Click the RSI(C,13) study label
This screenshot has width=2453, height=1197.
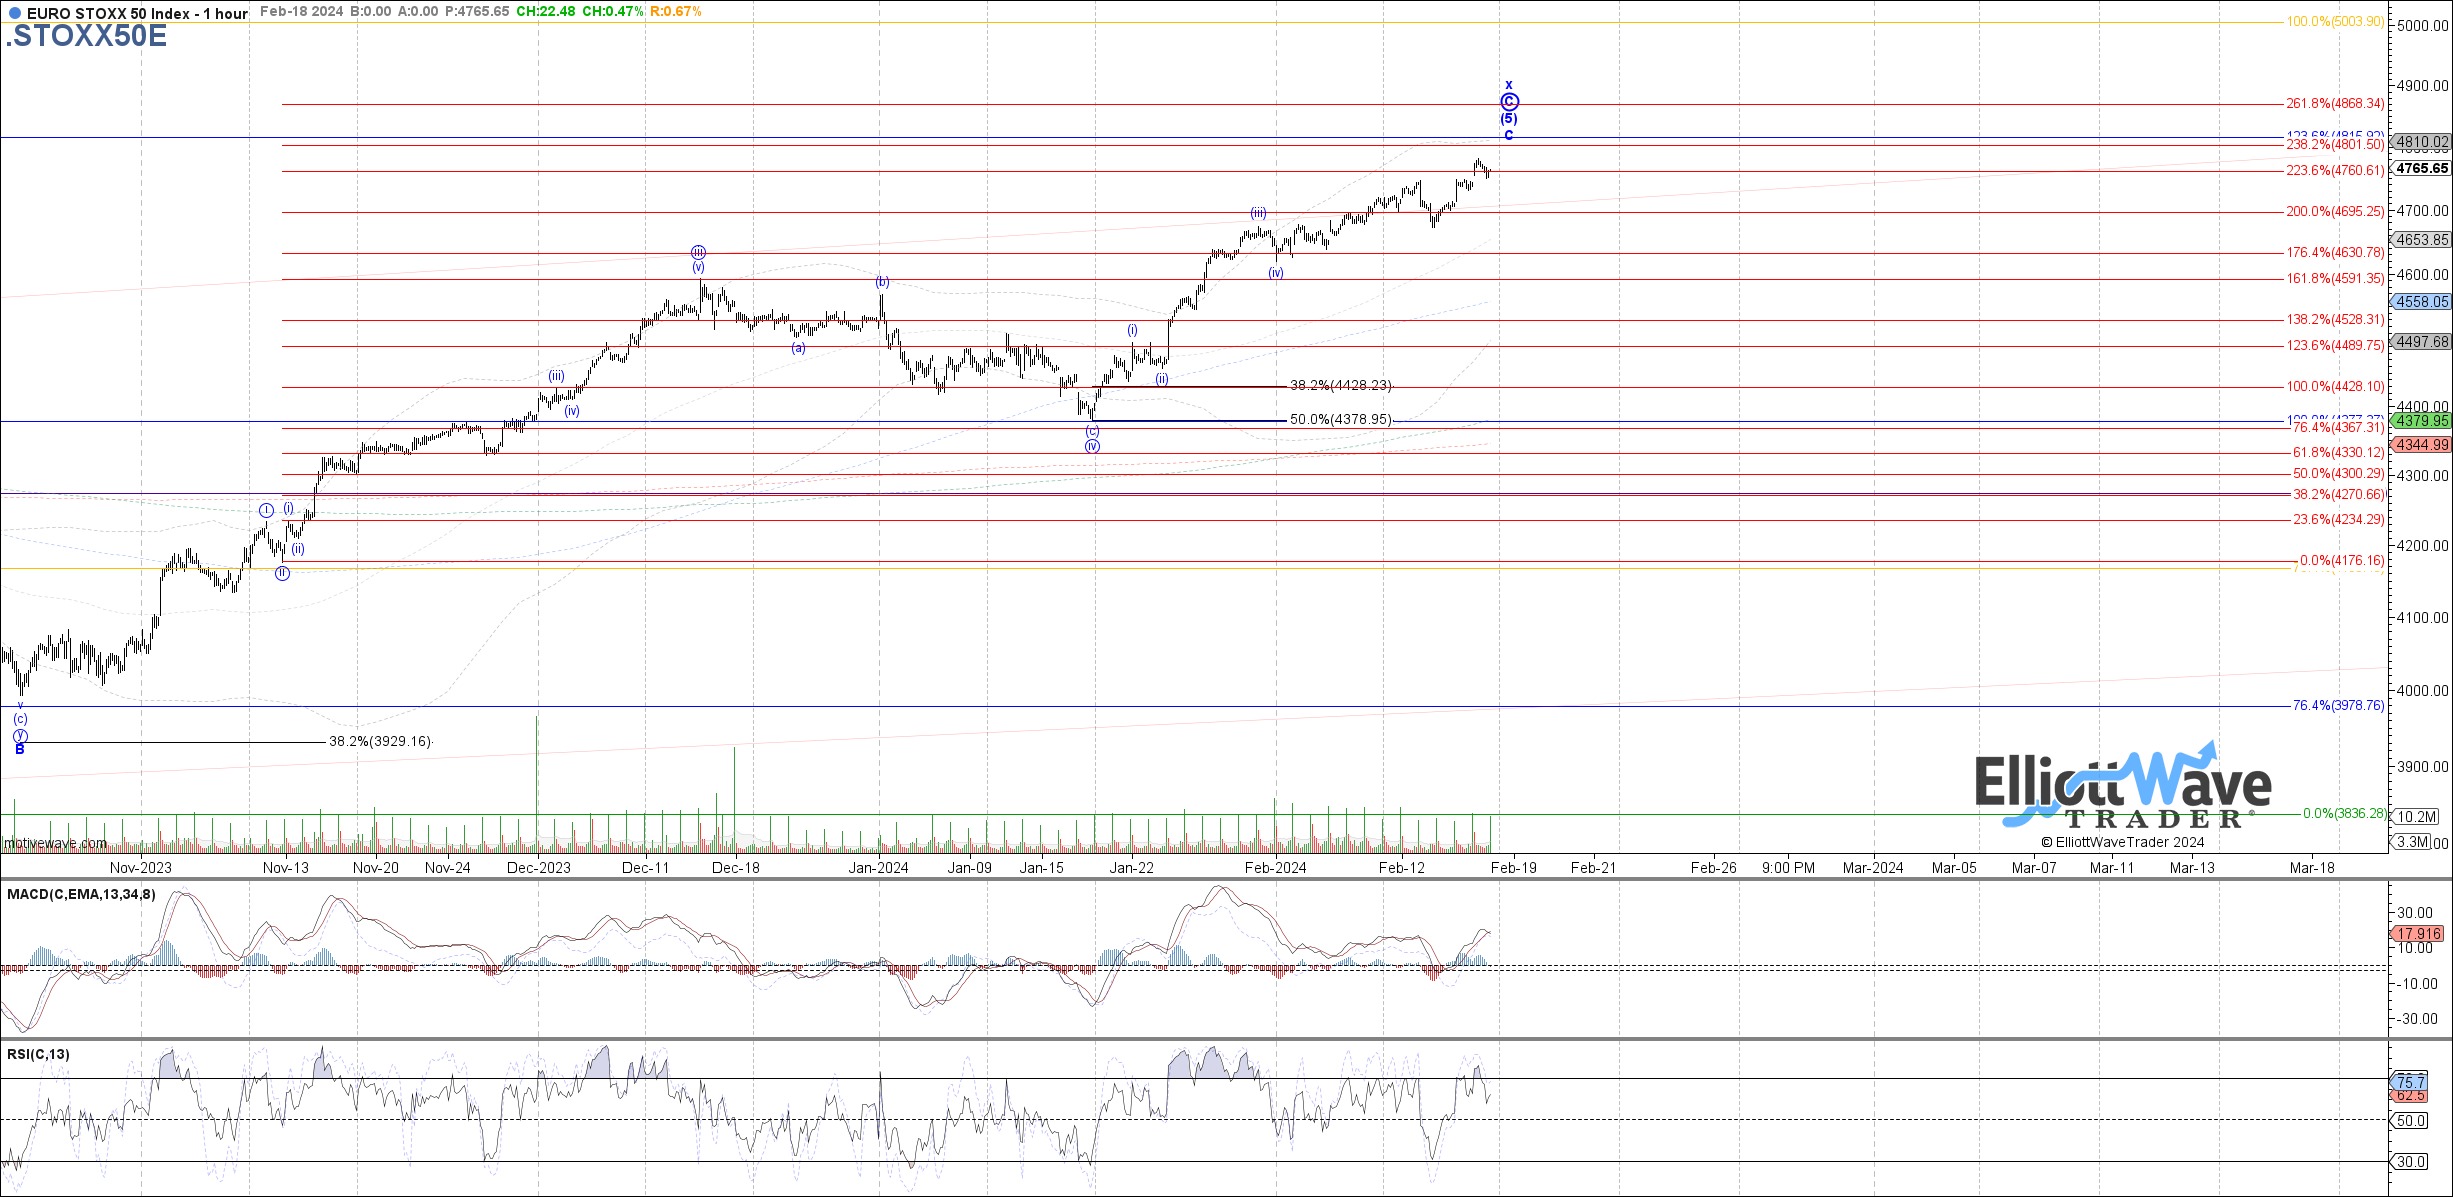pyautogui.click(x=38, y=1054)
